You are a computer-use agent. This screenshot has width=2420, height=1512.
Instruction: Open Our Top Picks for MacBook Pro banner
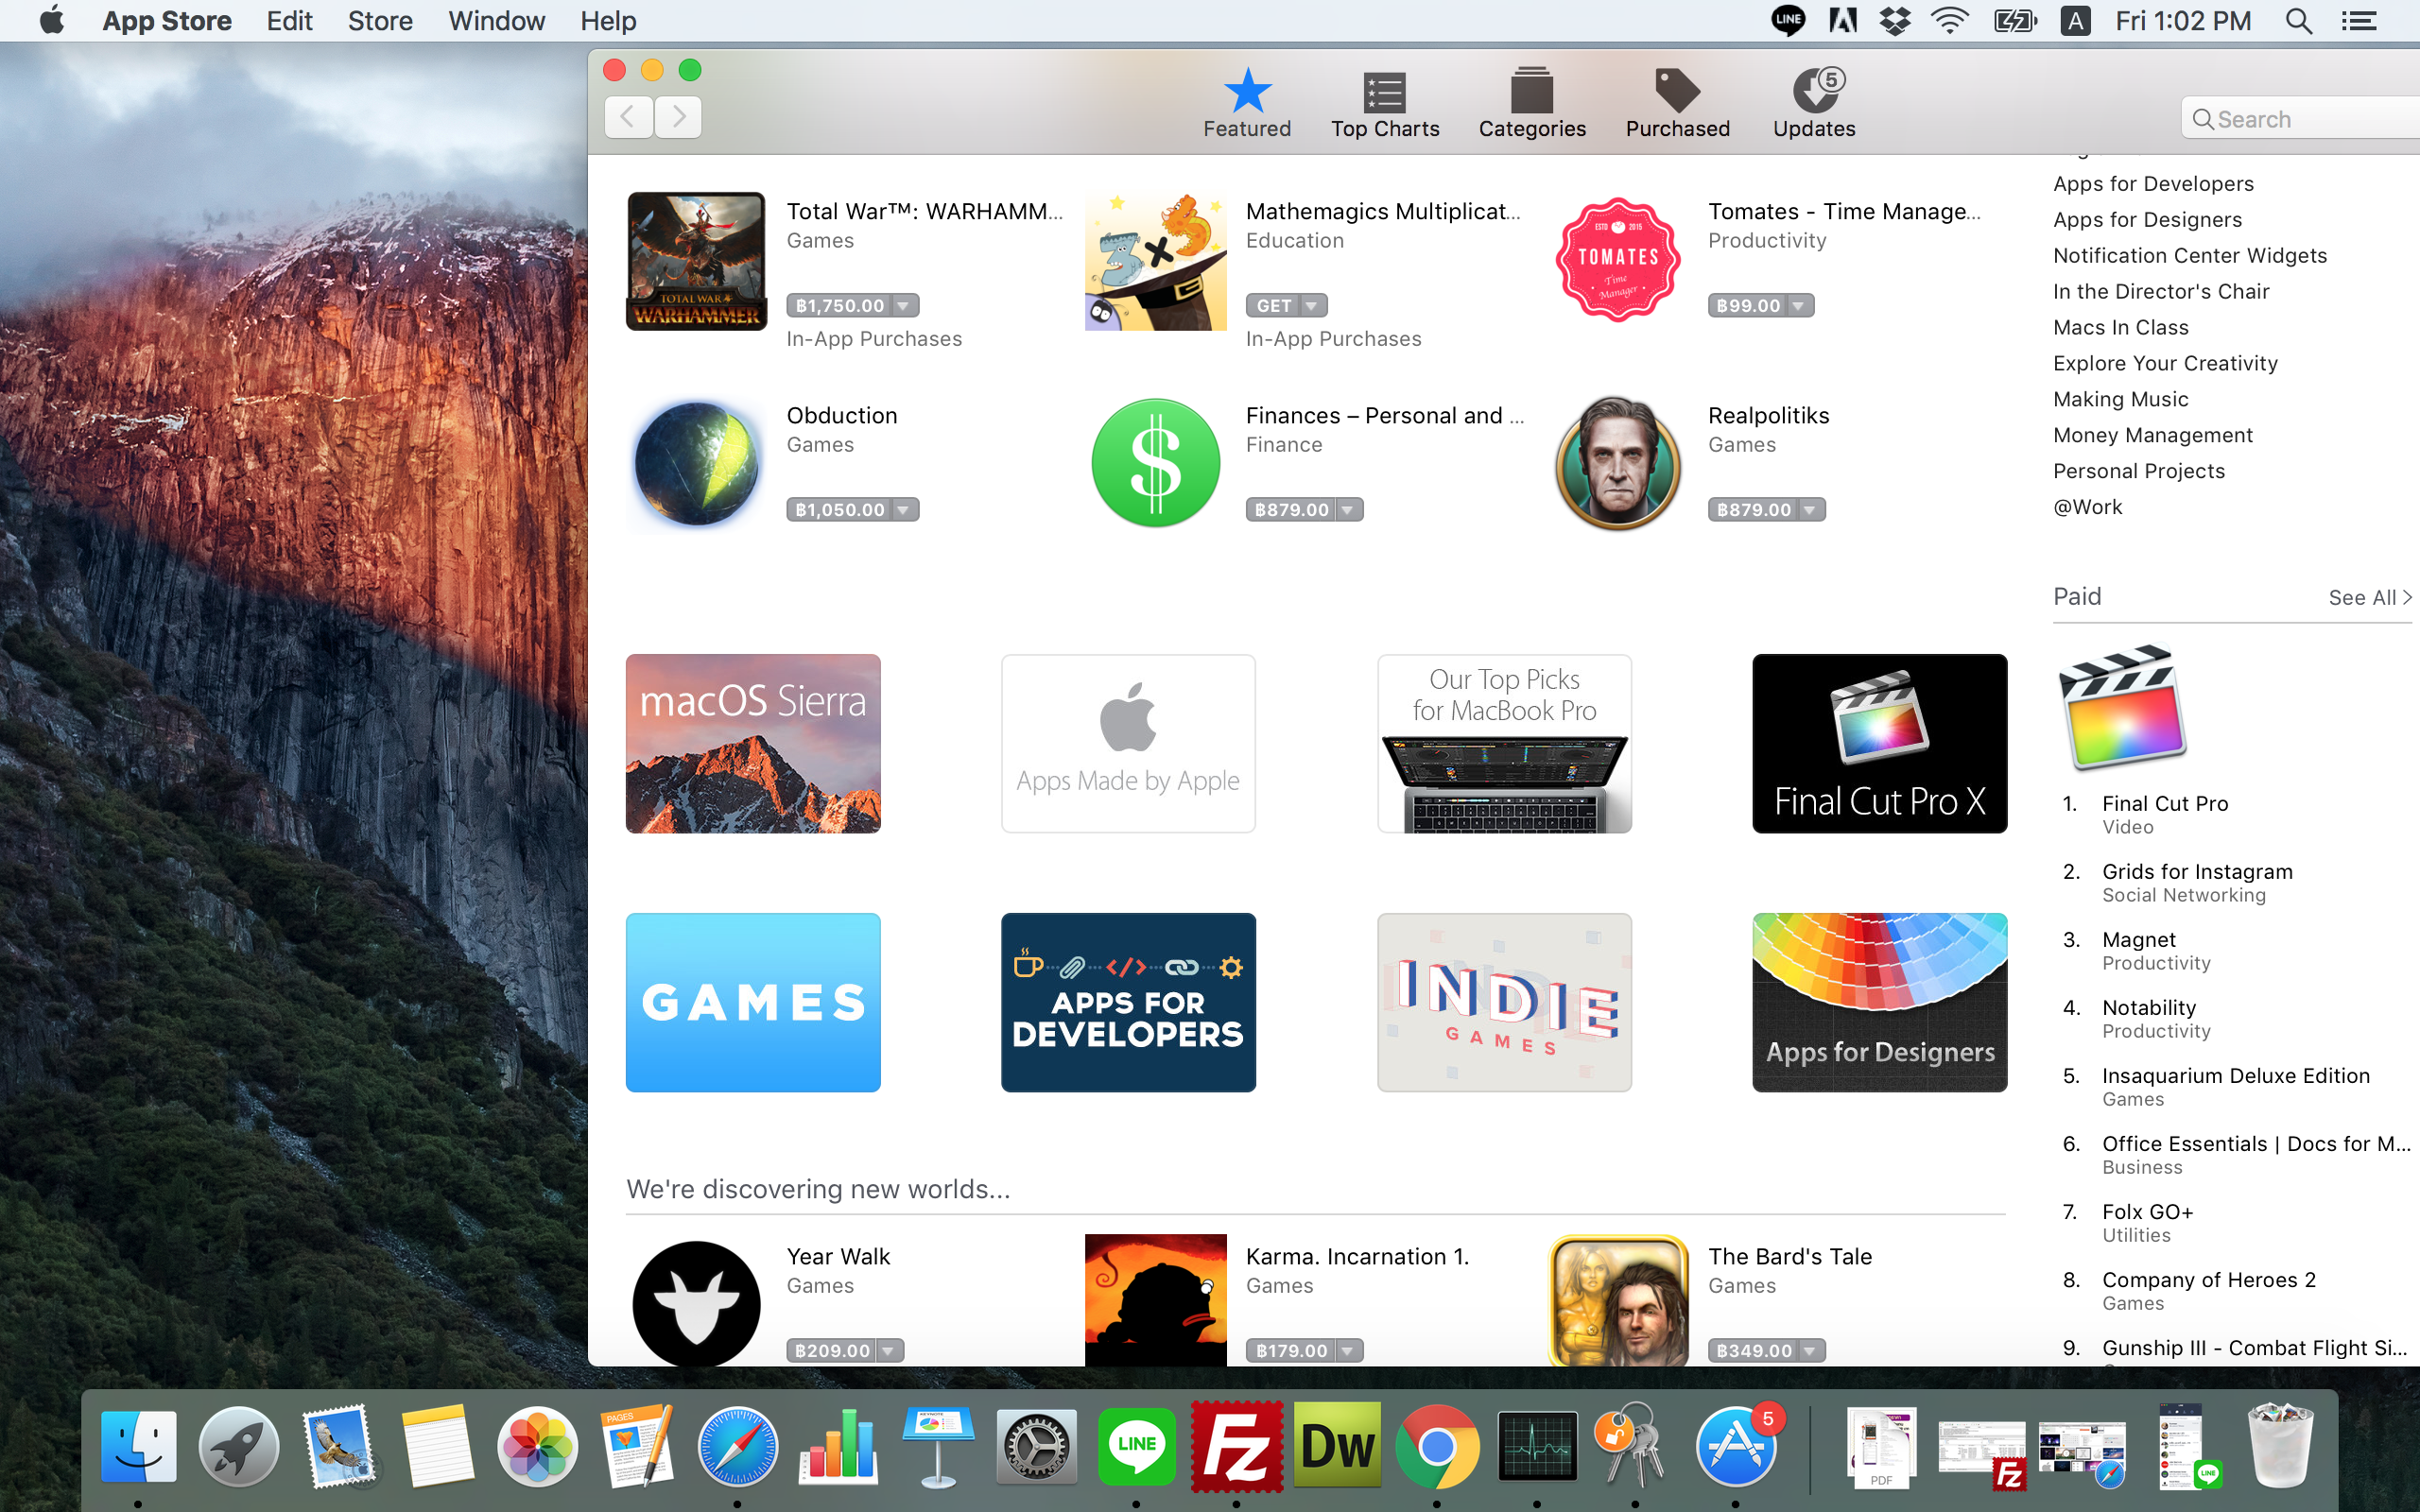tap(1504, 743)
